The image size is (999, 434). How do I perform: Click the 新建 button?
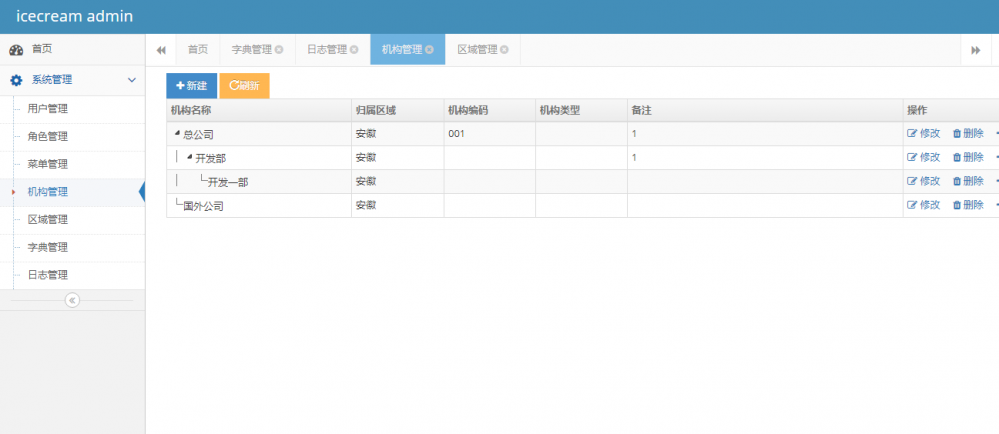tap(192, 86)
